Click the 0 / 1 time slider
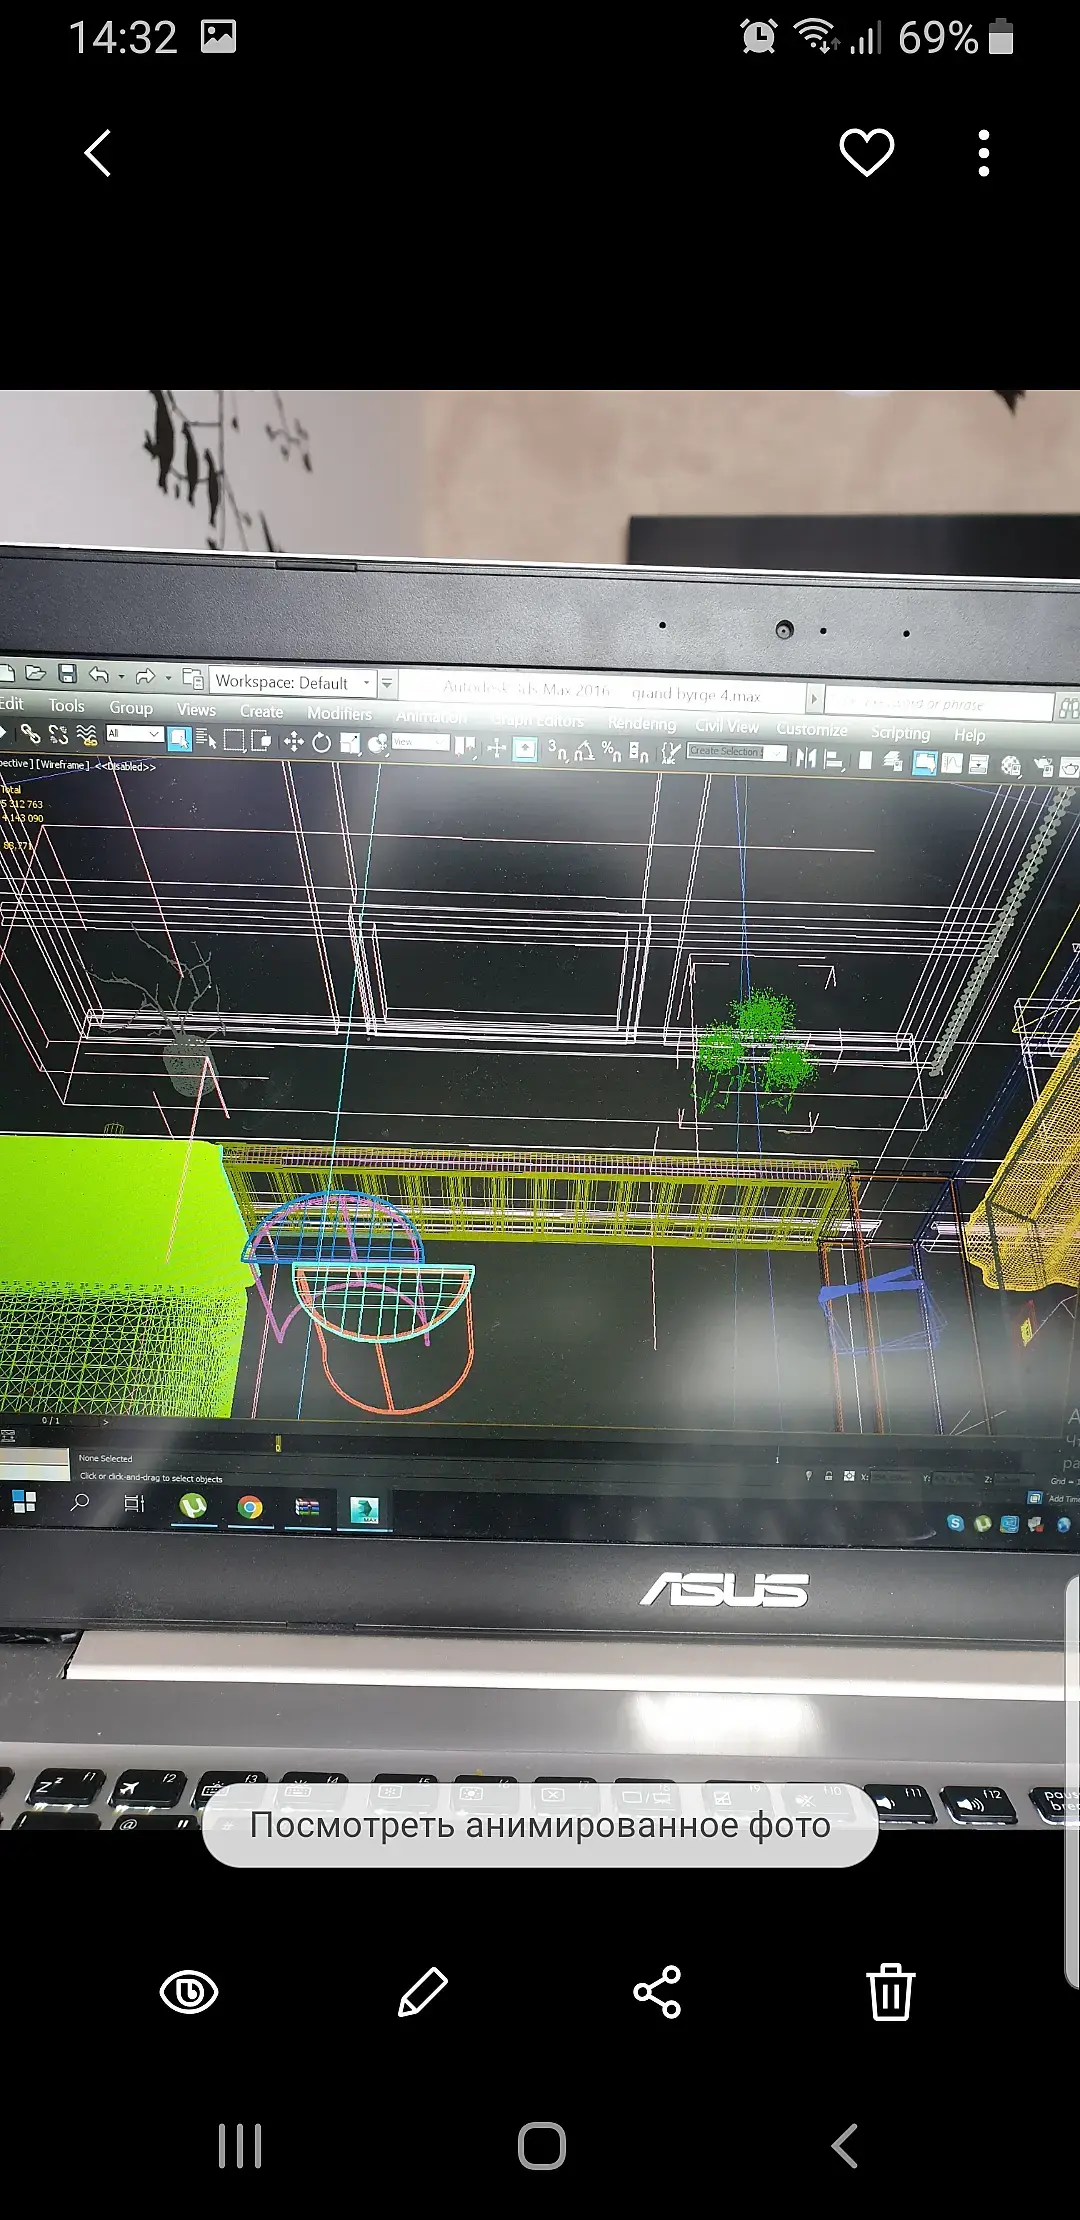 (x=50, y=1420)
